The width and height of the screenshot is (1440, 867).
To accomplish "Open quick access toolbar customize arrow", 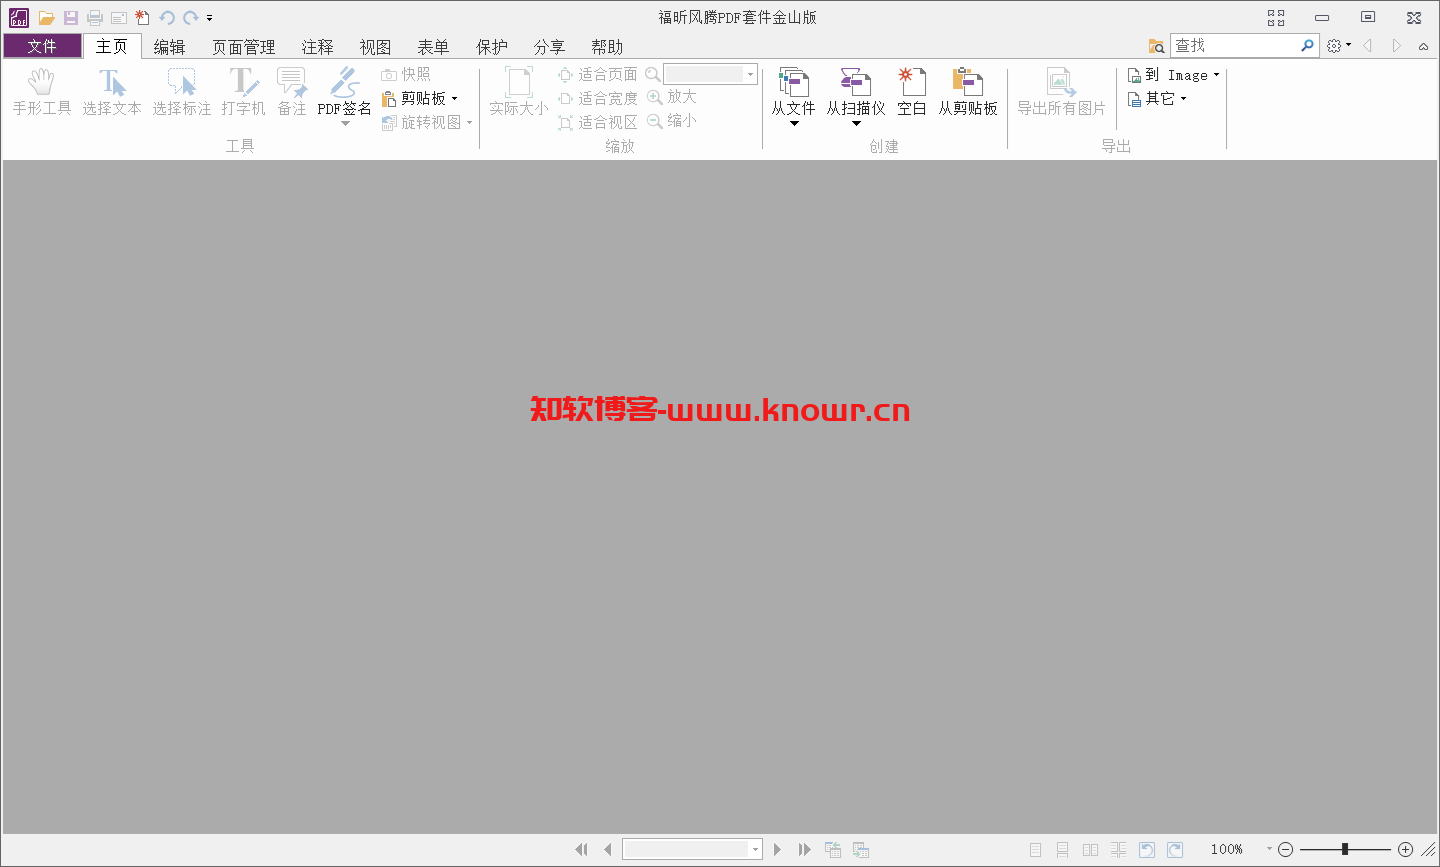I will point(210,18).
